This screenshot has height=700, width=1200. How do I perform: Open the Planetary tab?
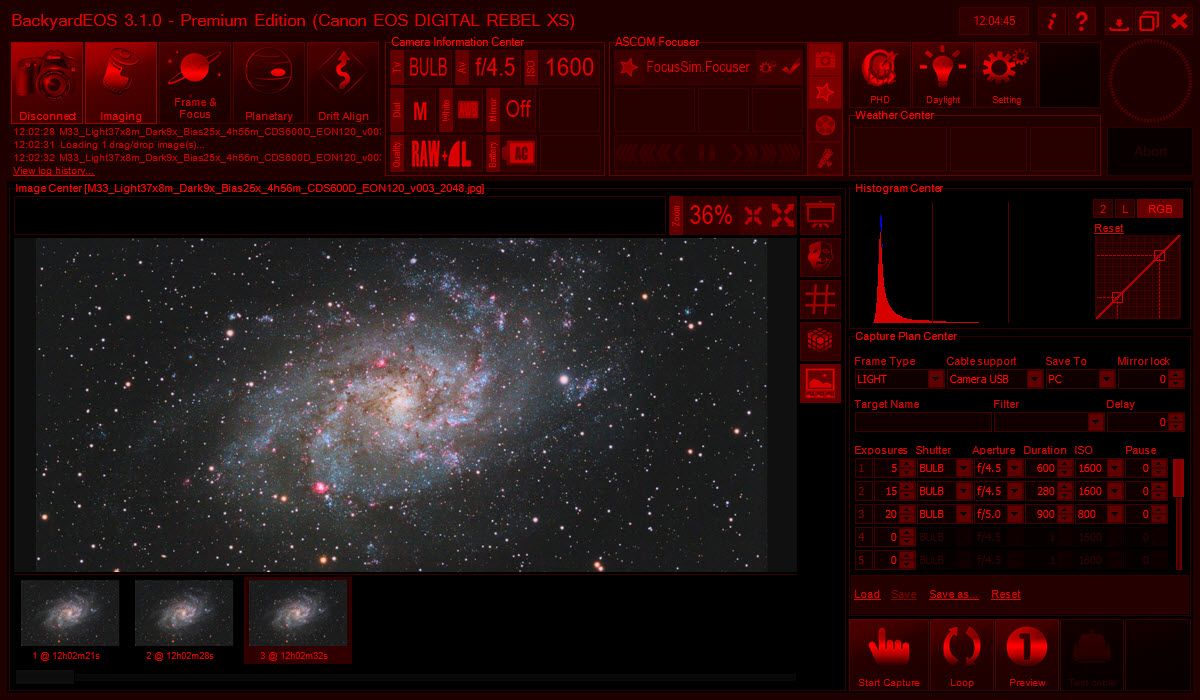[x=269, y=82]
